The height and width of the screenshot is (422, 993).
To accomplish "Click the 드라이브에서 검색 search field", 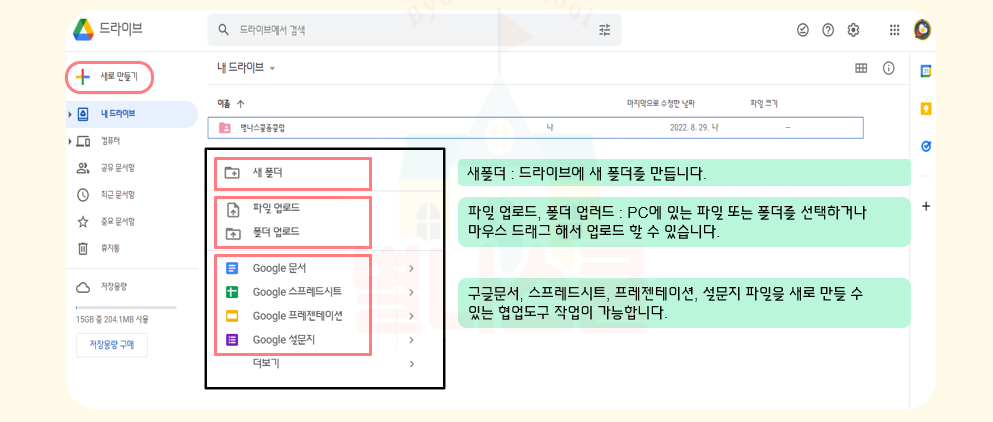I will [x=414, y=30].
